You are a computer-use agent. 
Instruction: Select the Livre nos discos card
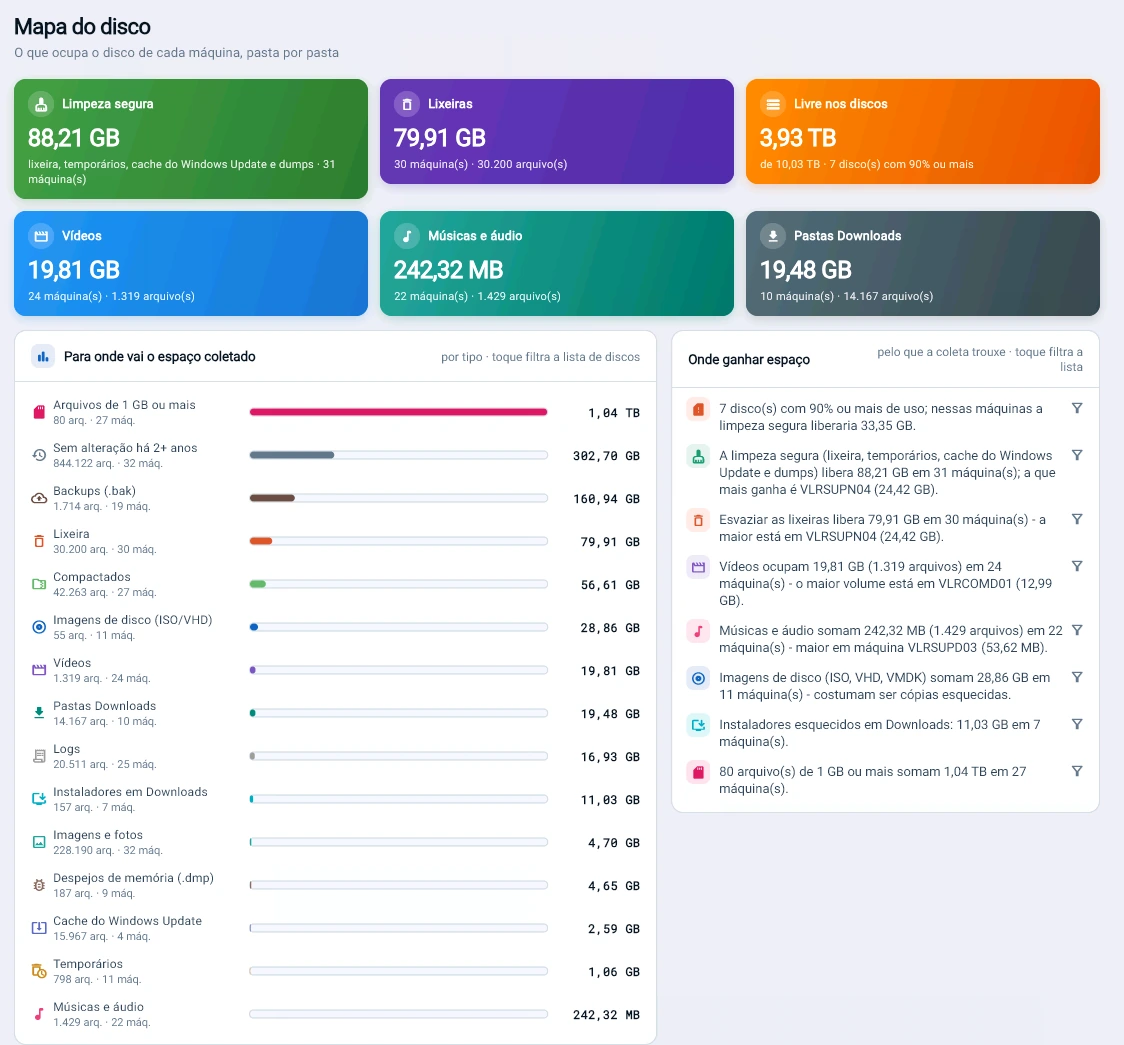pyautogui.click(x=923, y=131)
